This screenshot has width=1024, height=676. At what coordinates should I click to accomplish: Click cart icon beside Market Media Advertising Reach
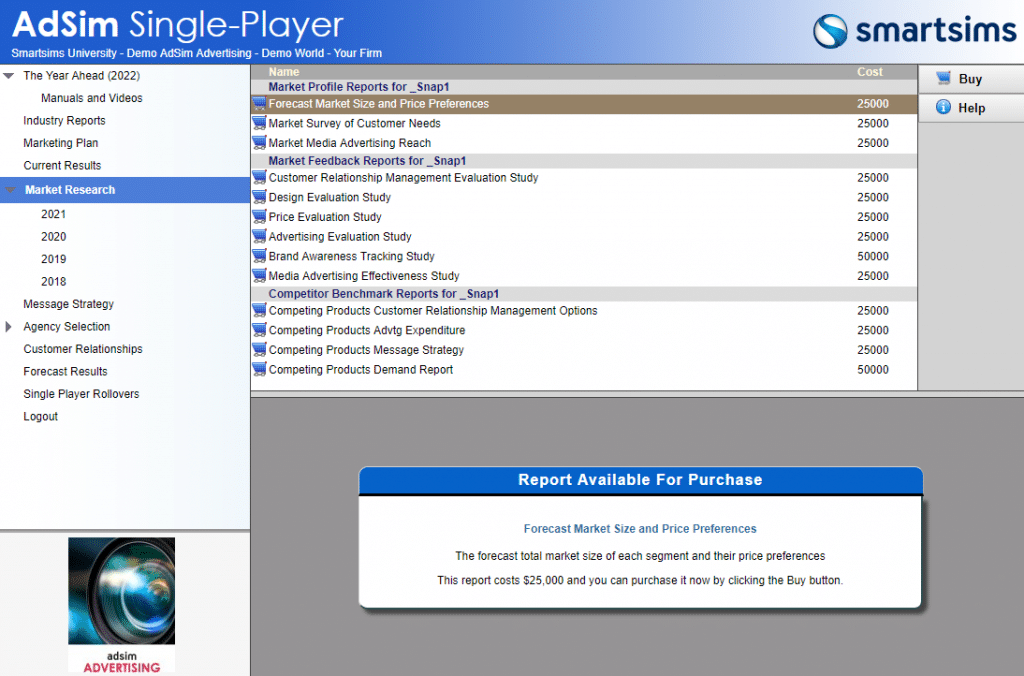tap(259, 143)
